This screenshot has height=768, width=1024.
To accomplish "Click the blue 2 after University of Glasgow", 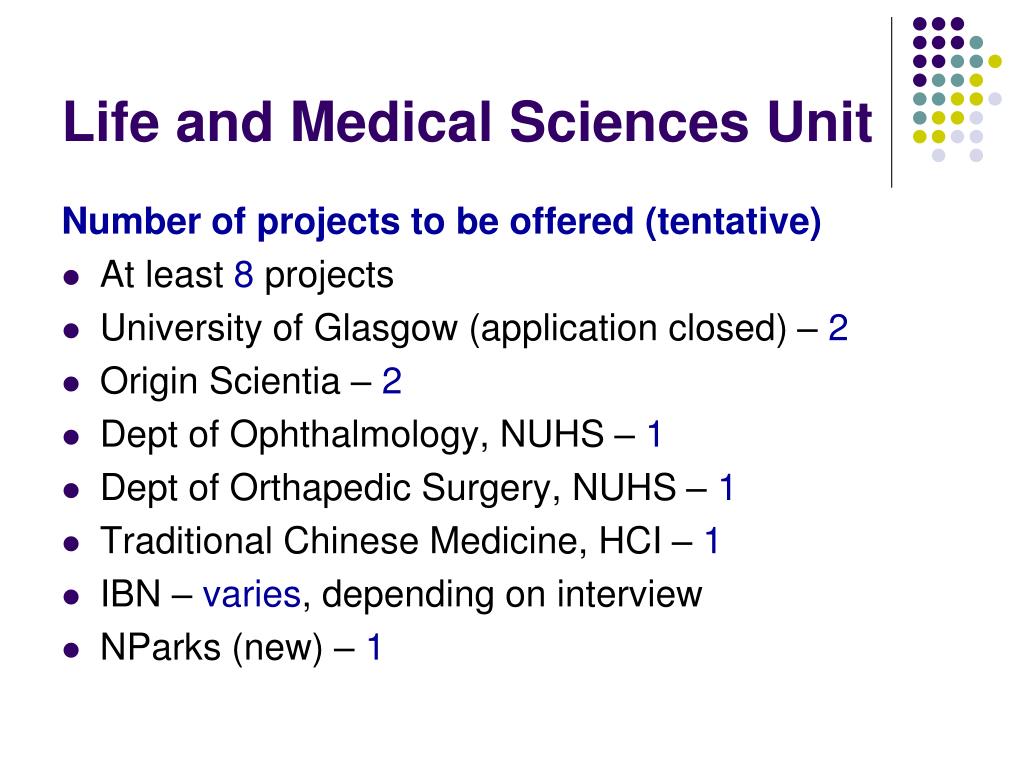I will click(x=838, y=328).
